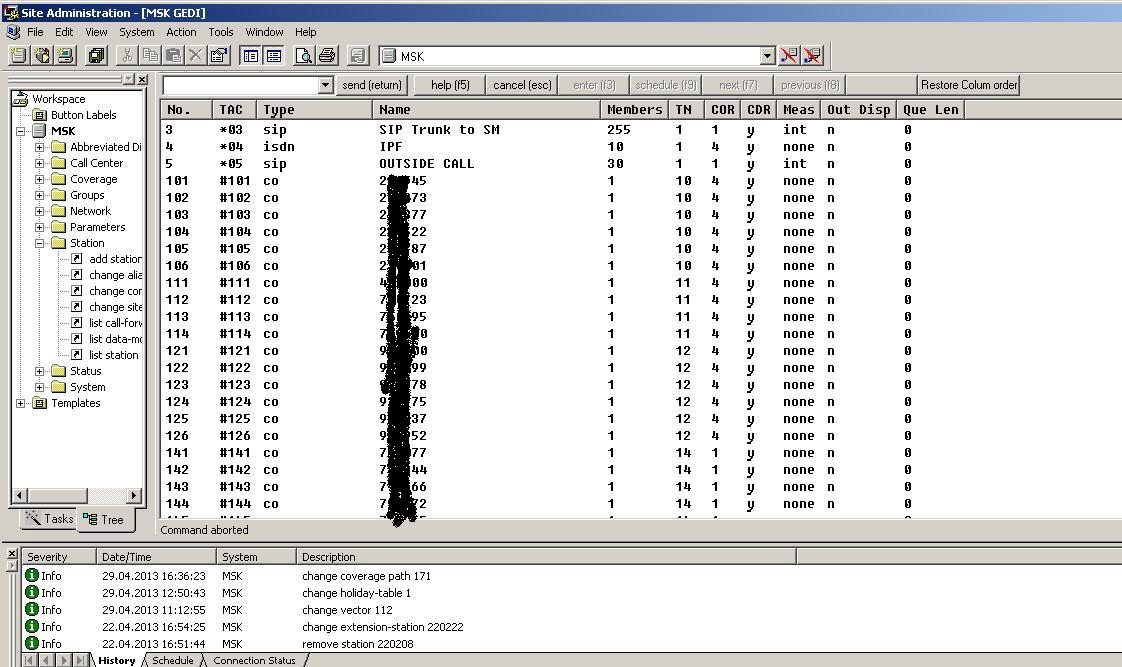Click left arrow of tree panel scrollbar
Image resolution: width=1122 pixels, height=667 pixels.
pyautogui.click(x=19, y=495)
